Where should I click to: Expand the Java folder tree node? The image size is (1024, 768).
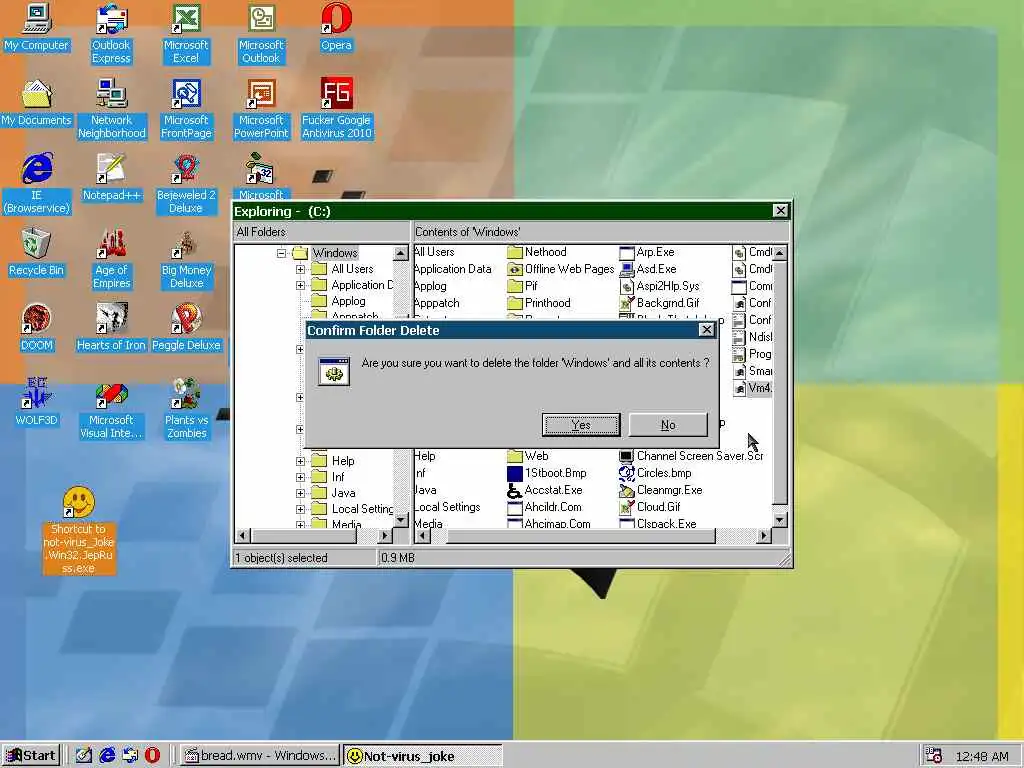click(300, 493)
